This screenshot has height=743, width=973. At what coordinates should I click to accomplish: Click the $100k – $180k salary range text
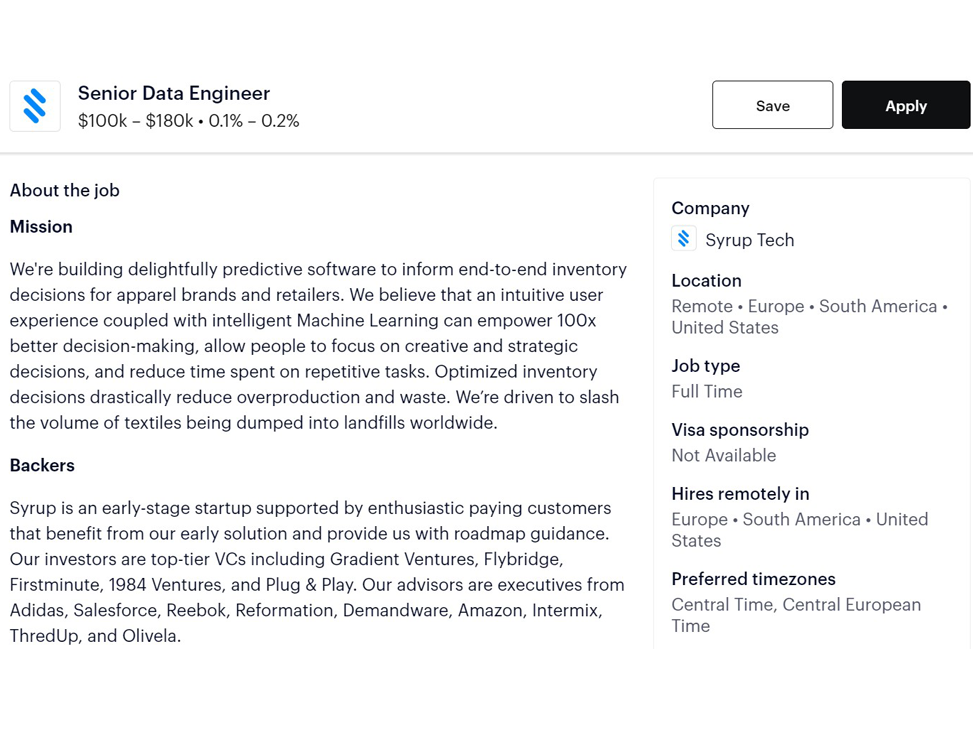point(135,120)
